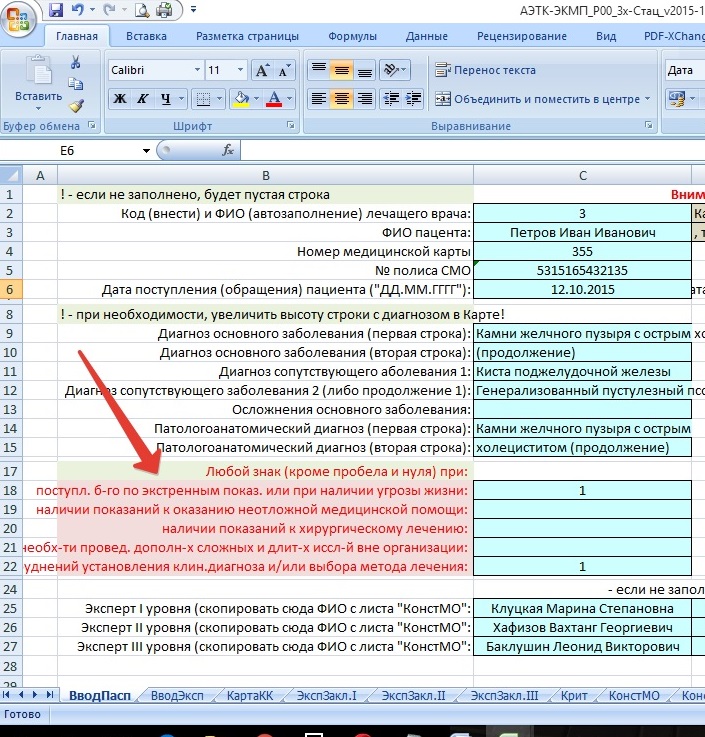Decrease font size with the small A icon
The height and width of the screenshot is (737, 705).
tap(284, 71)
